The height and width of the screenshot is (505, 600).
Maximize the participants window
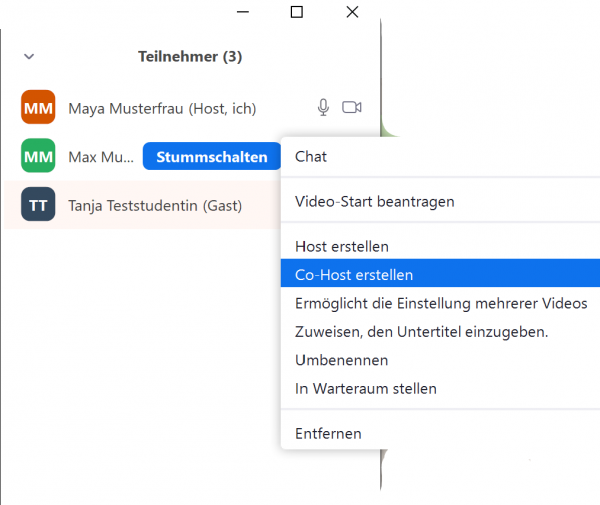coord(296,12)
